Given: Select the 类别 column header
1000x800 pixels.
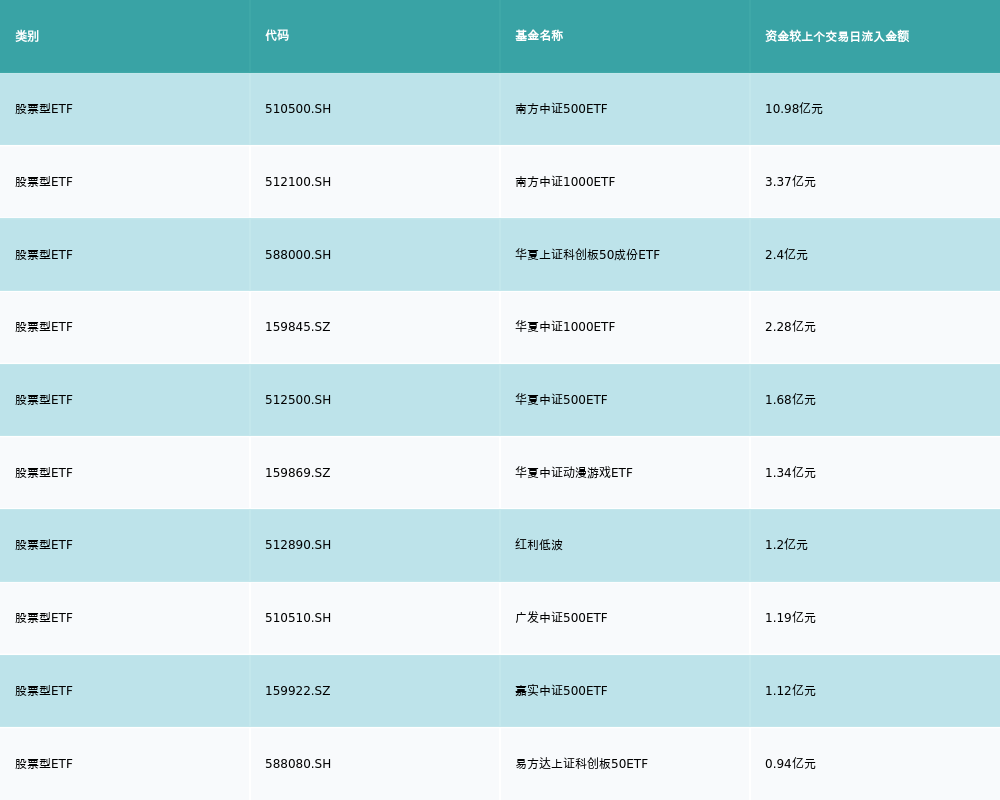Looking at the screenshot, I should coord(27,36).
